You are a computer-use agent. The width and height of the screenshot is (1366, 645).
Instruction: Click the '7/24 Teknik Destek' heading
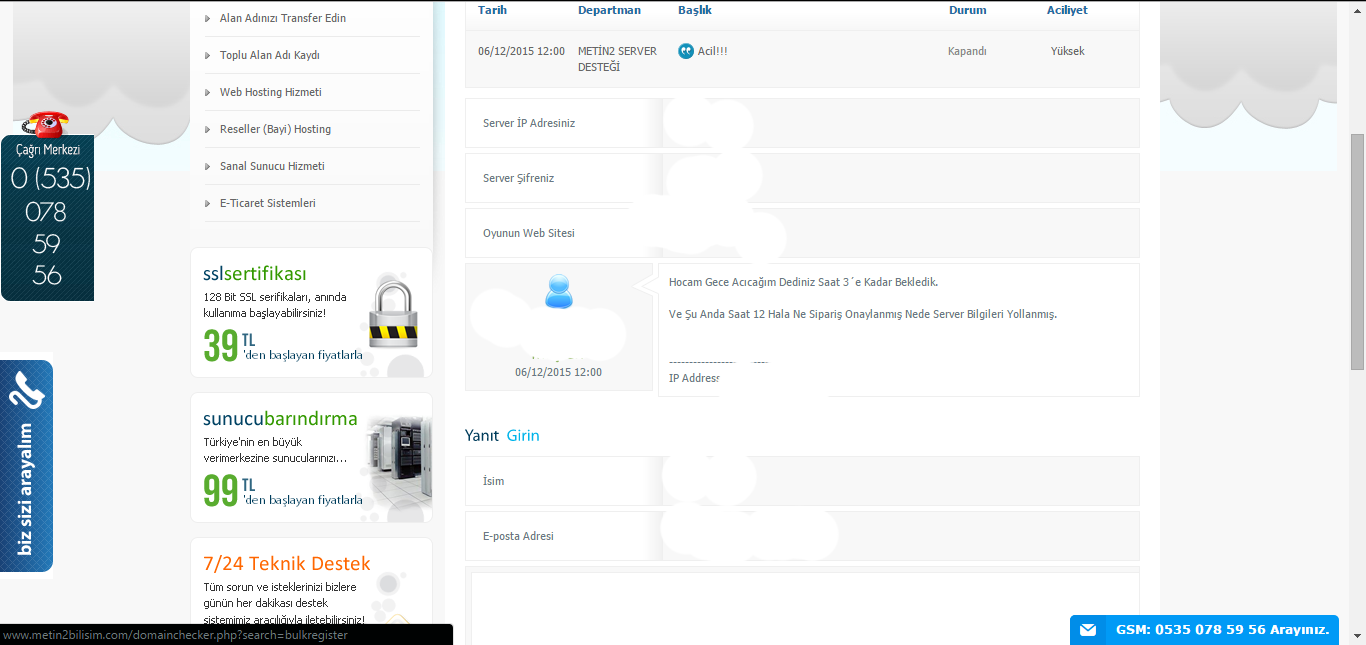click(287, 564)
